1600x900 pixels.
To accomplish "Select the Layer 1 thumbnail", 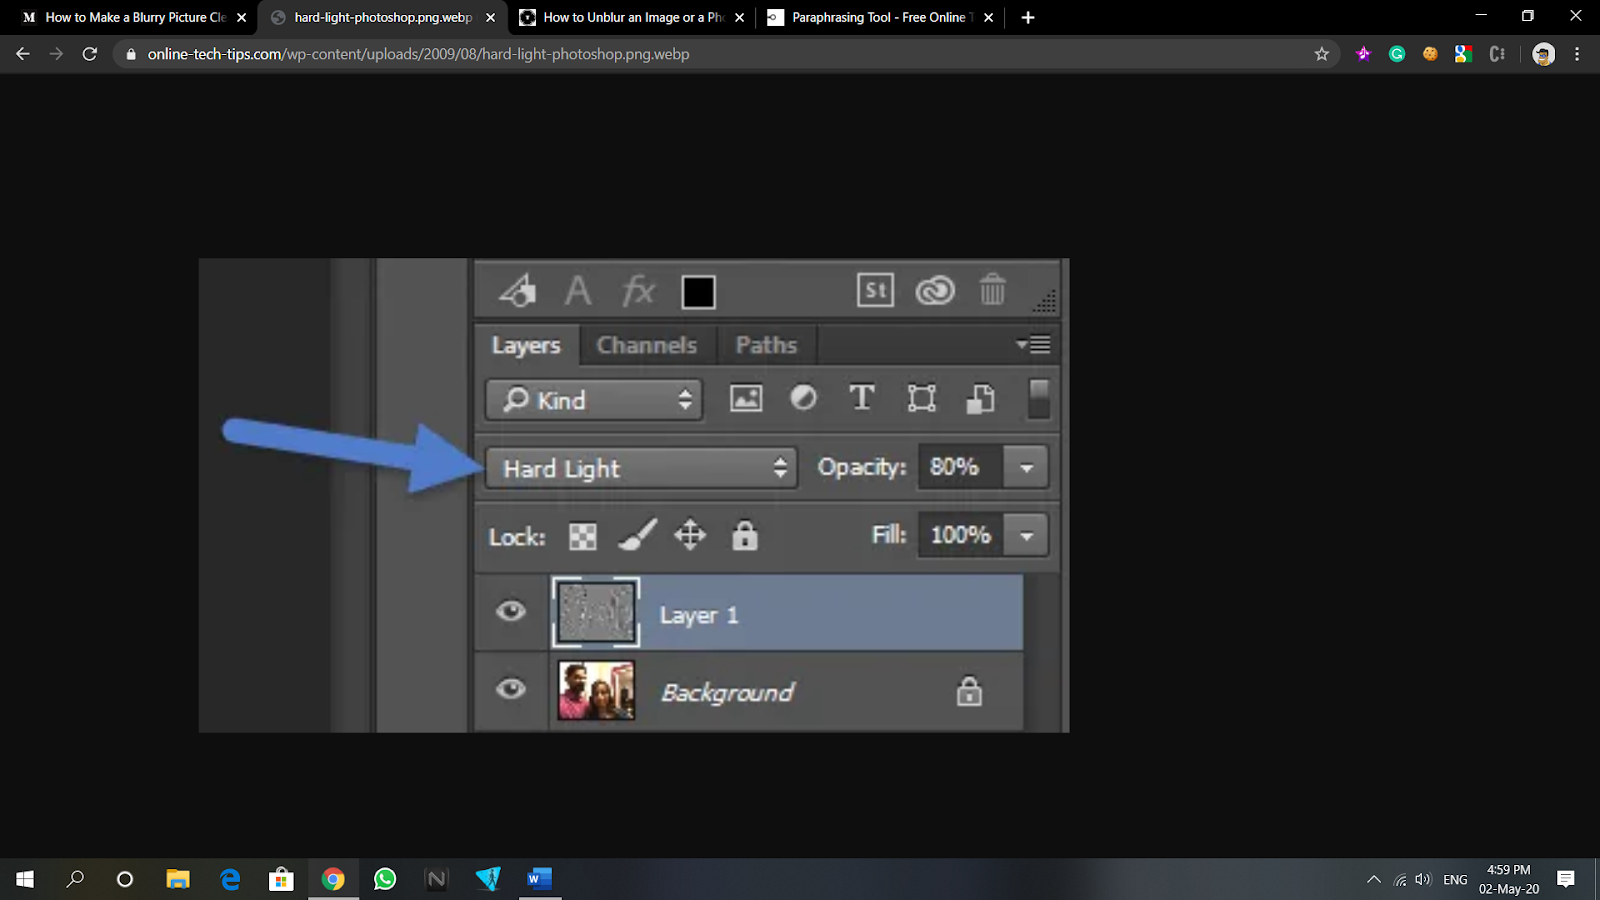I will 596,612.
